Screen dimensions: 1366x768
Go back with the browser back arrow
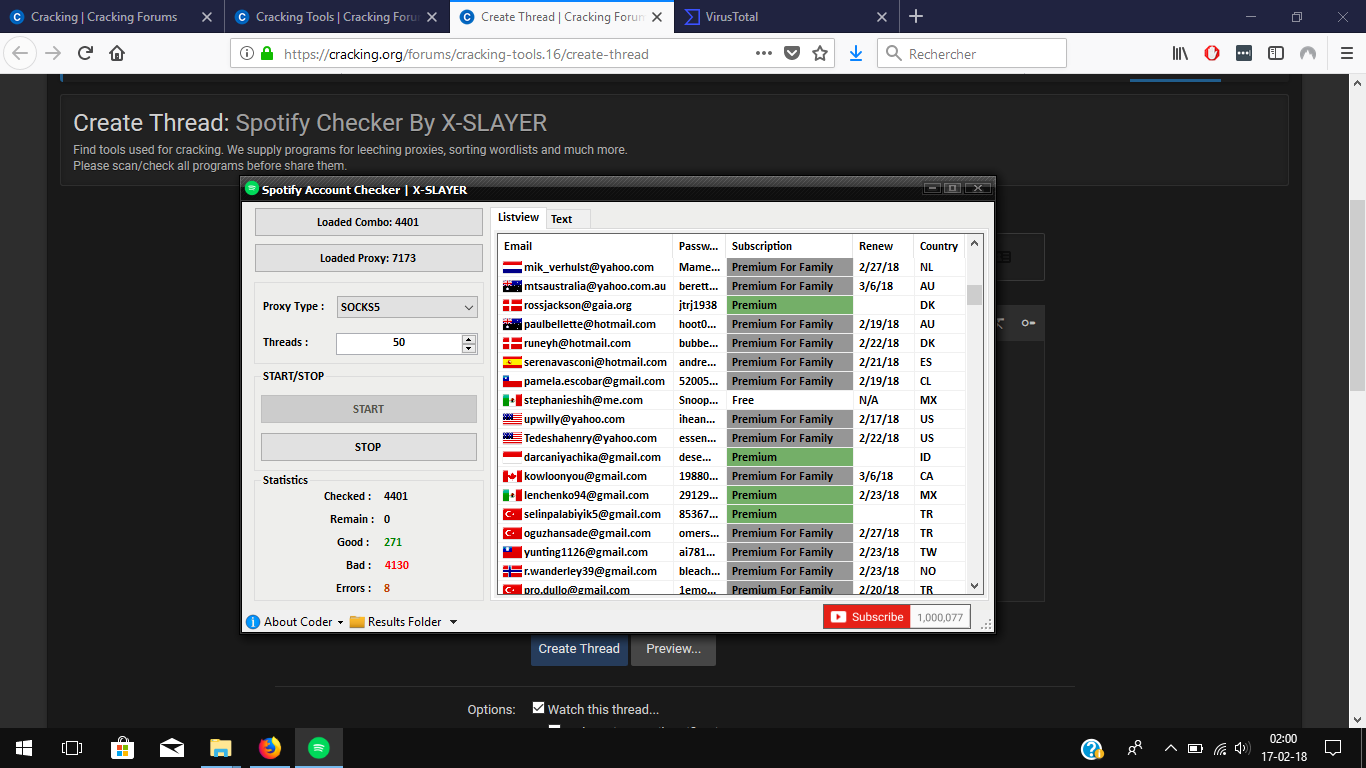pyautogui.click(x=22, y=54)
